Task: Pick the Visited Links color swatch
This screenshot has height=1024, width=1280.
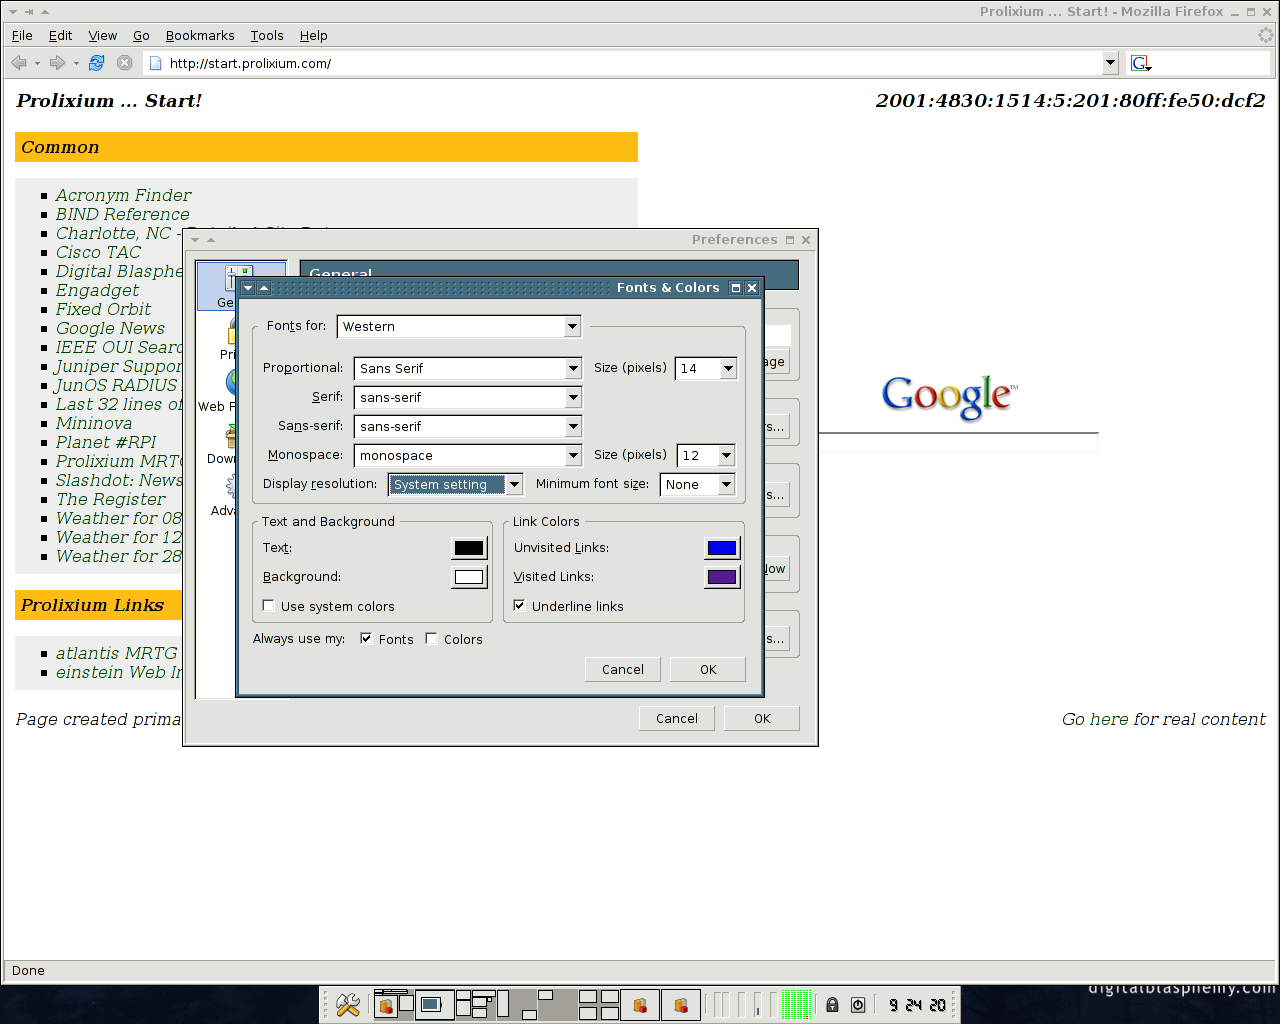Action: coord(722,577)
